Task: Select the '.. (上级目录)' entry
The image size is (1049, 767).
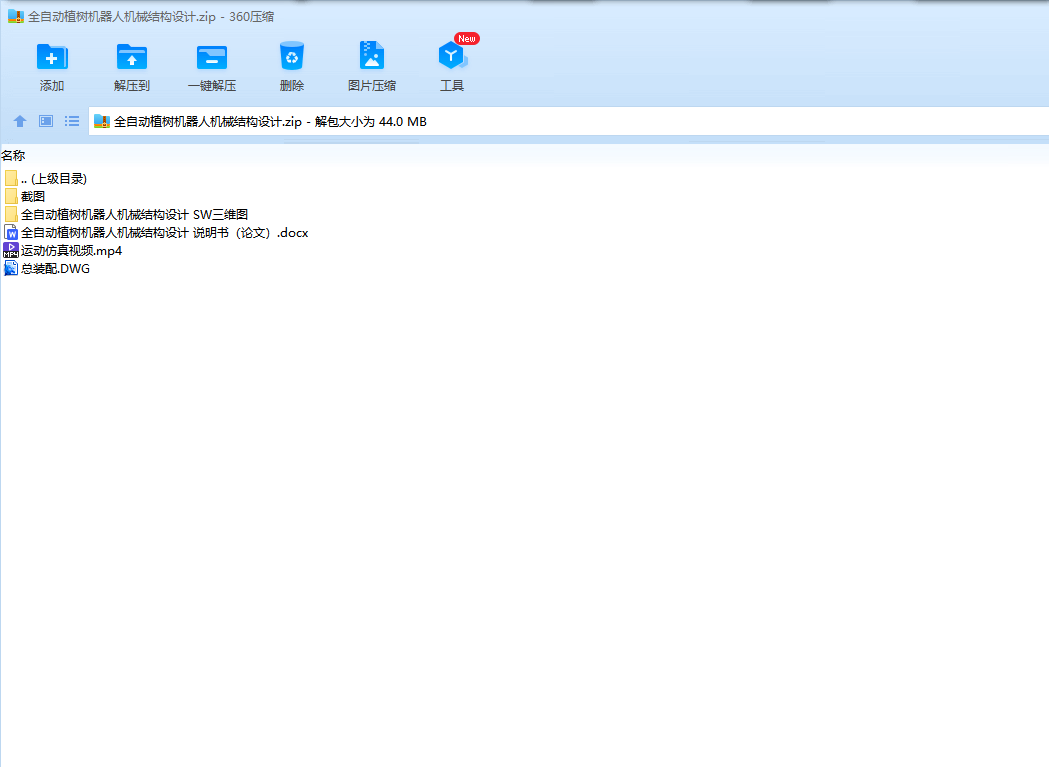Action: (54, 179)
